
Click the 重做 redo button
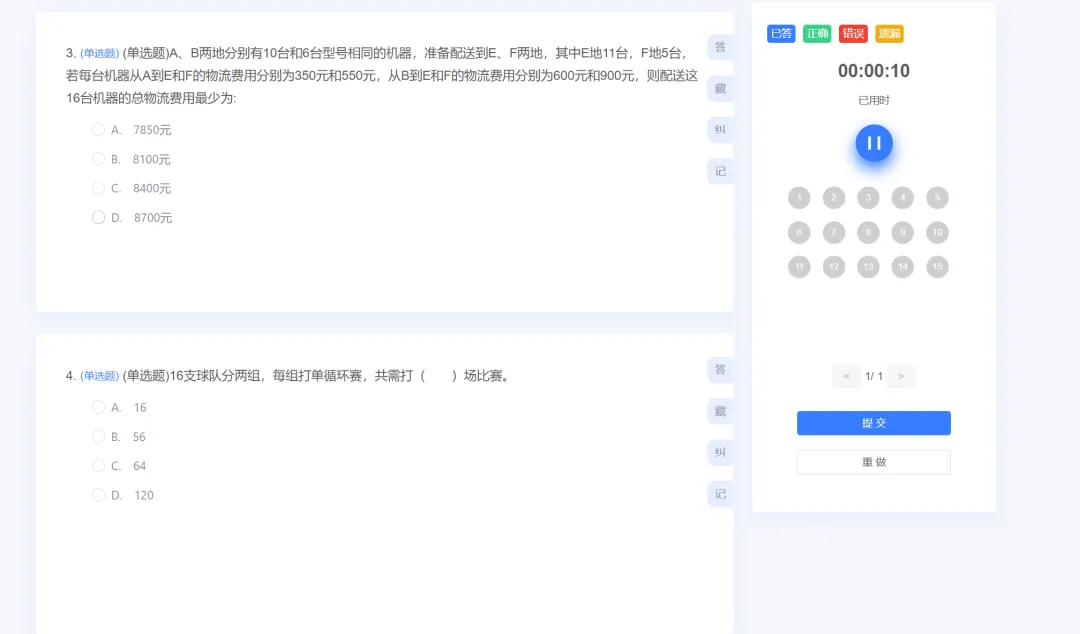point(873,462)
